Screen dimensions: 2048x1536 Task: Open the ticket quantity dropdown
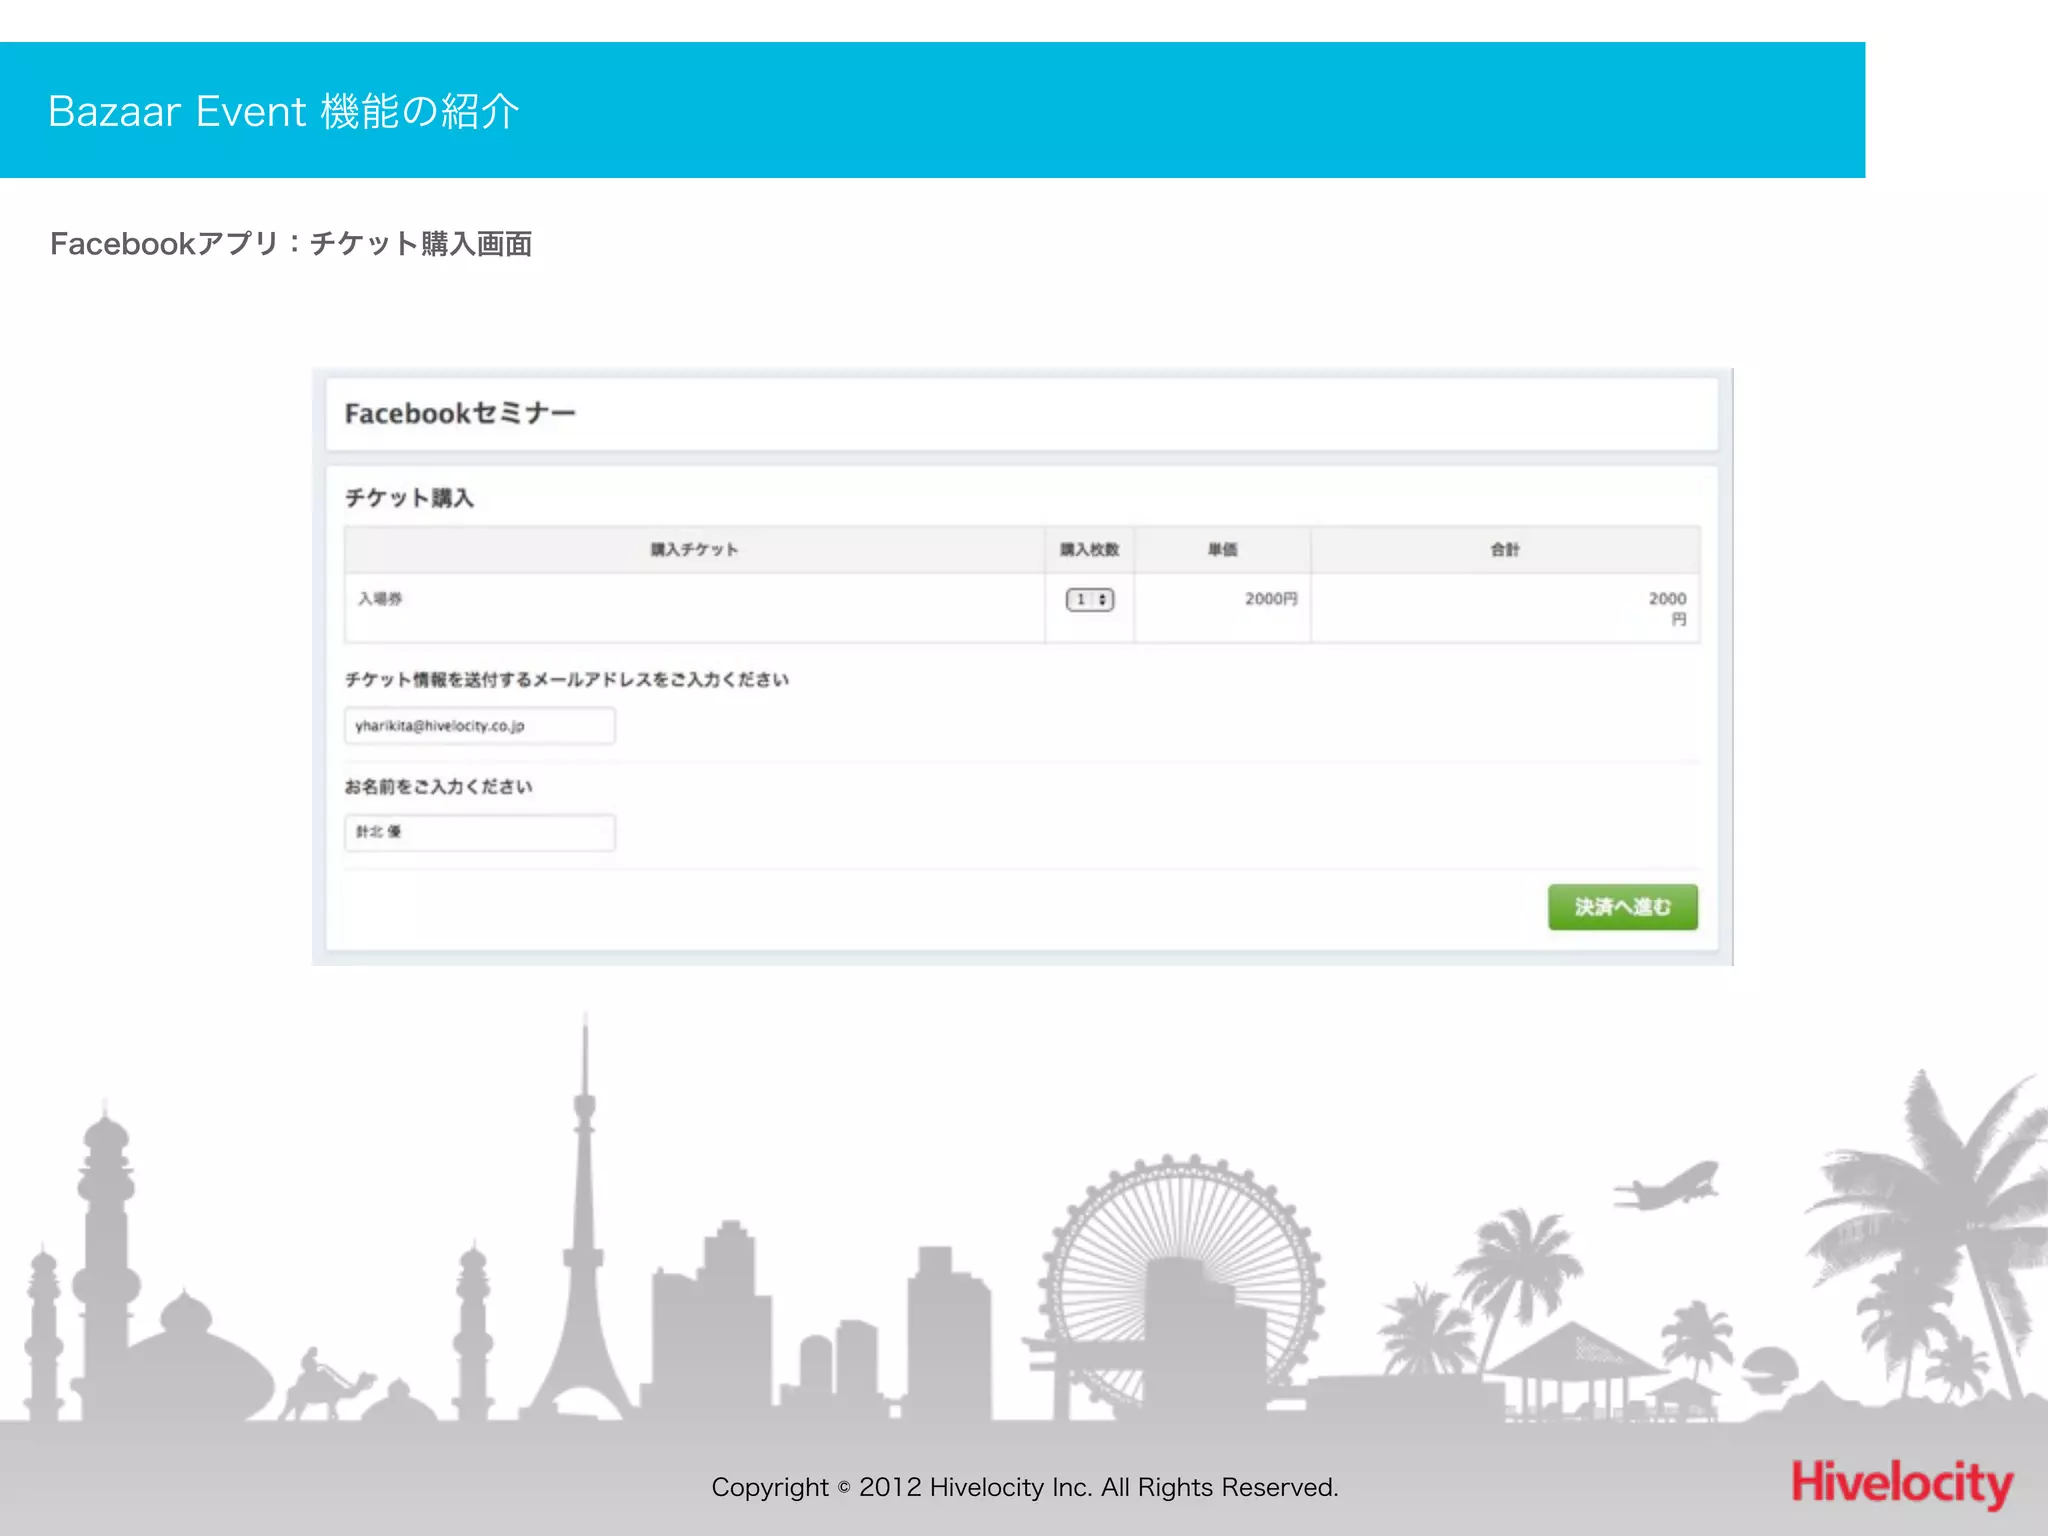(1089, 599)
